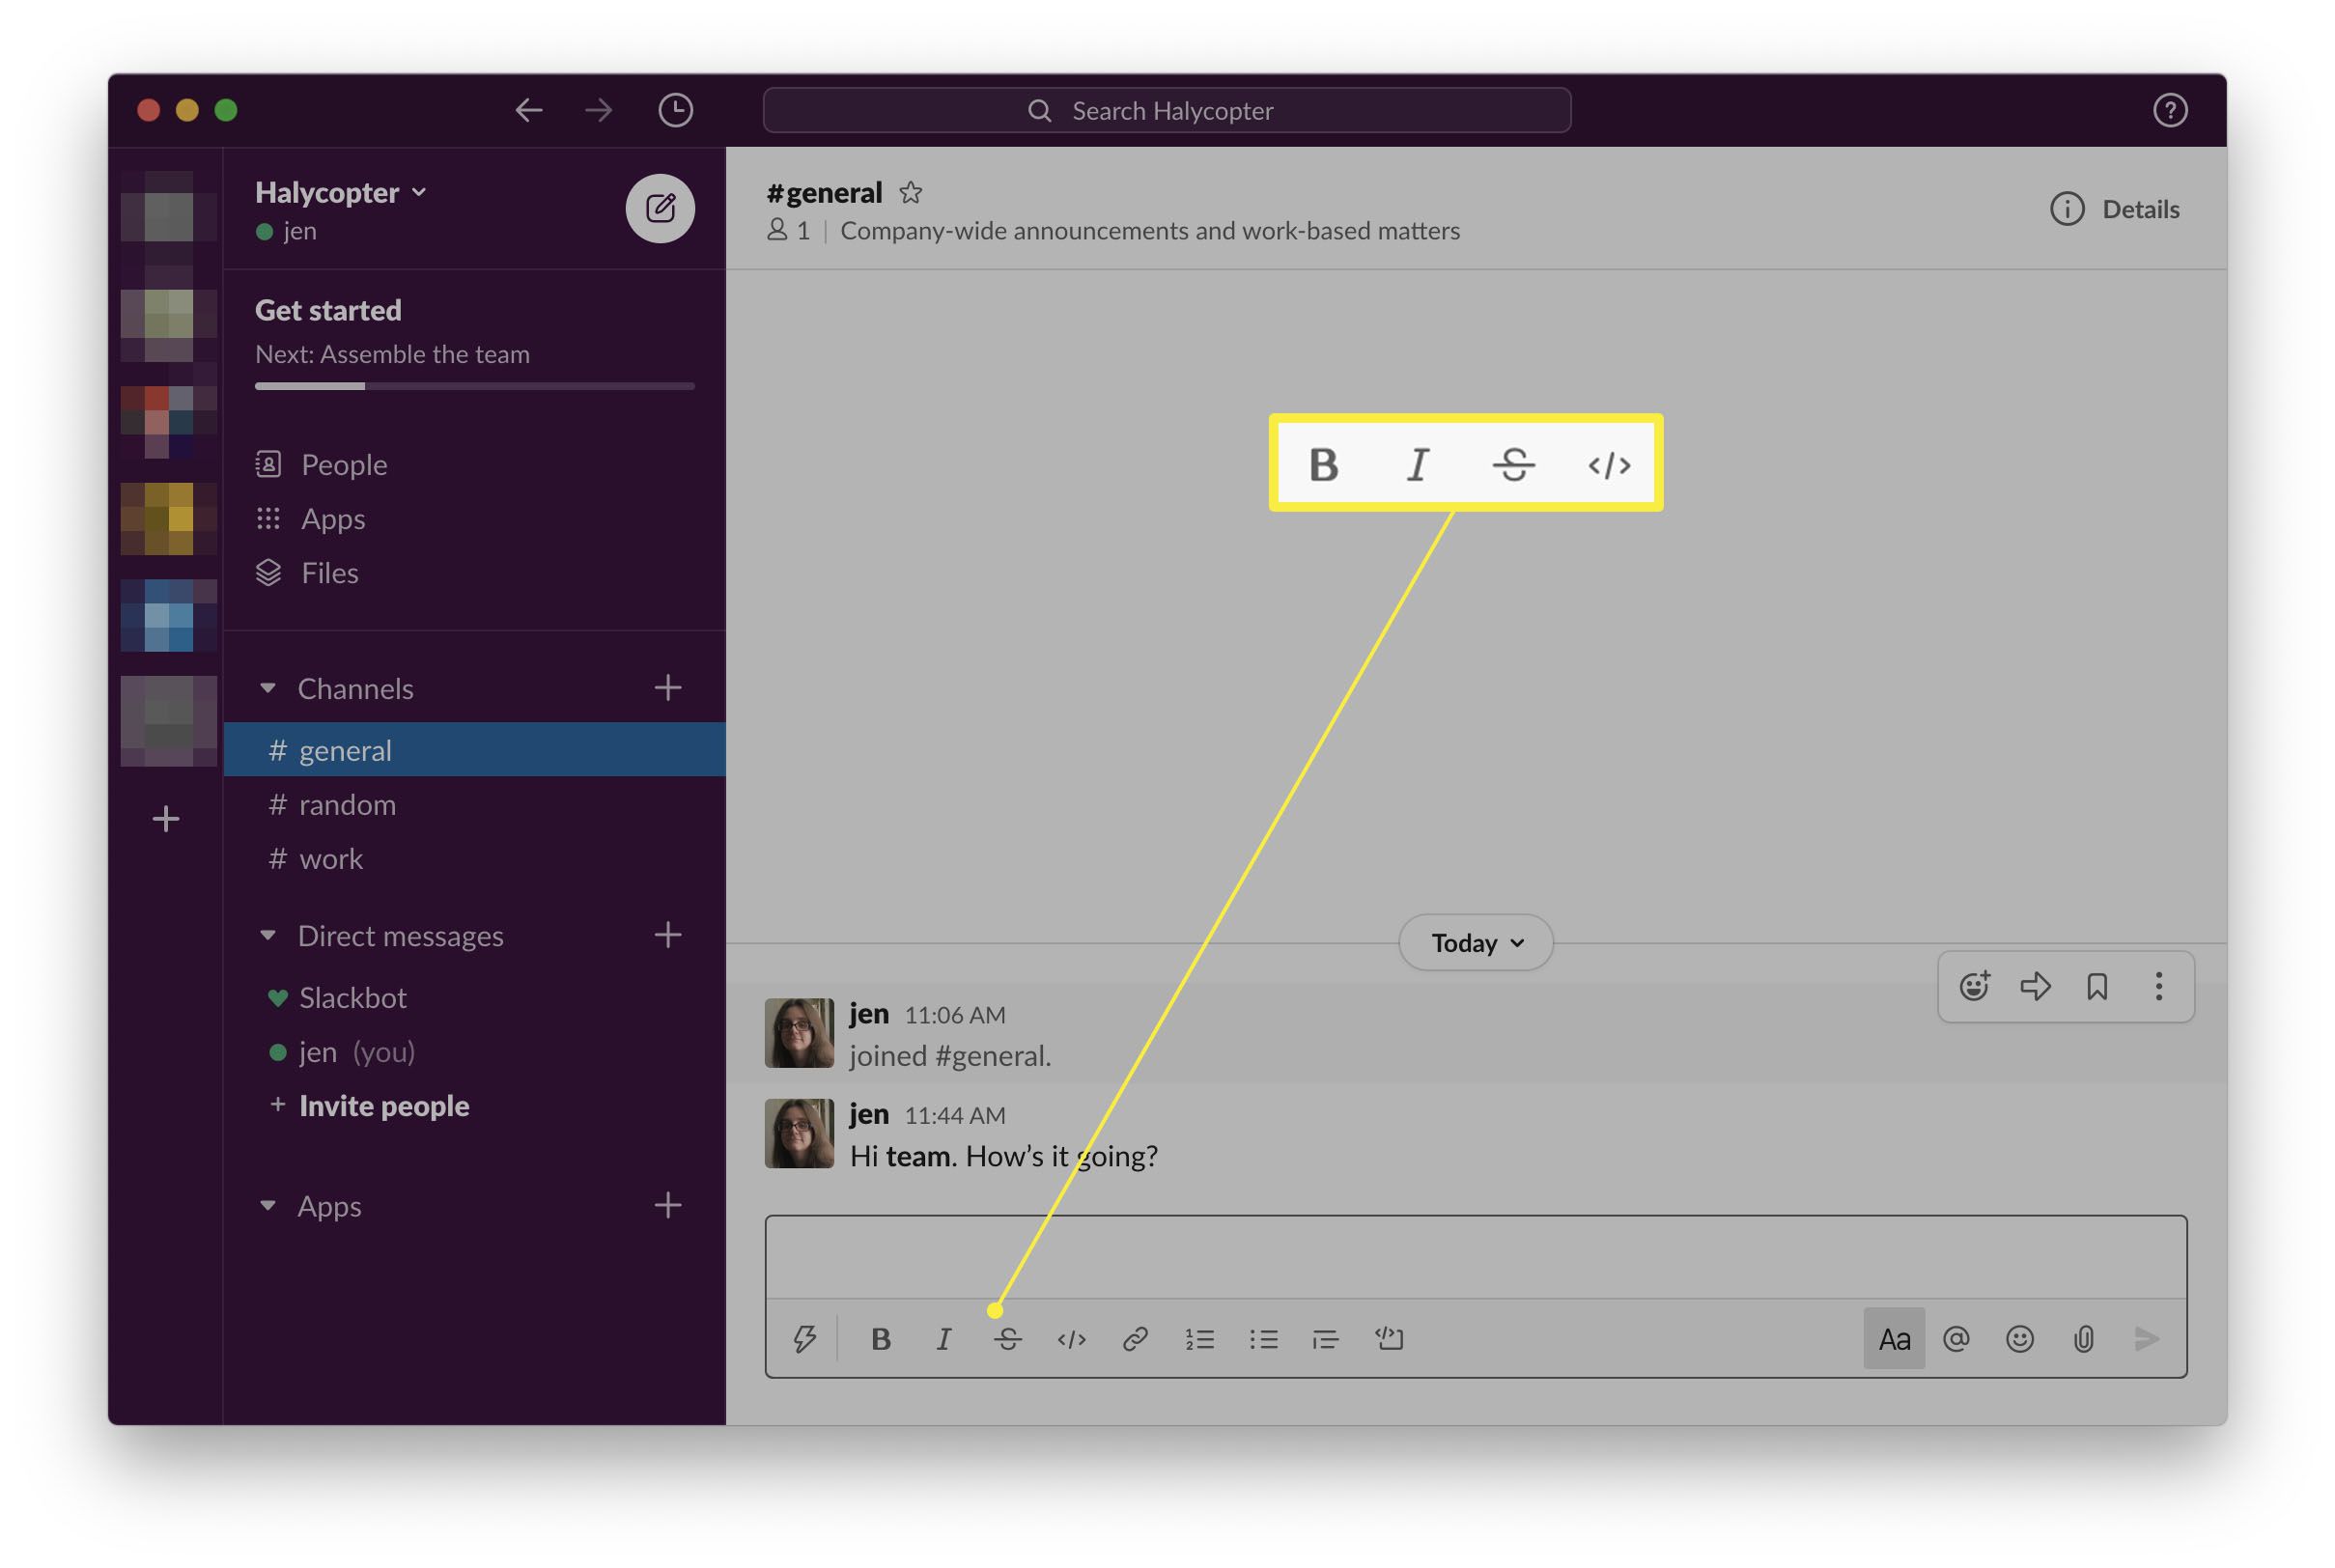Viewport: 2335px width, 1568px height.
Task: Select the #random channel
Action: 349,803
